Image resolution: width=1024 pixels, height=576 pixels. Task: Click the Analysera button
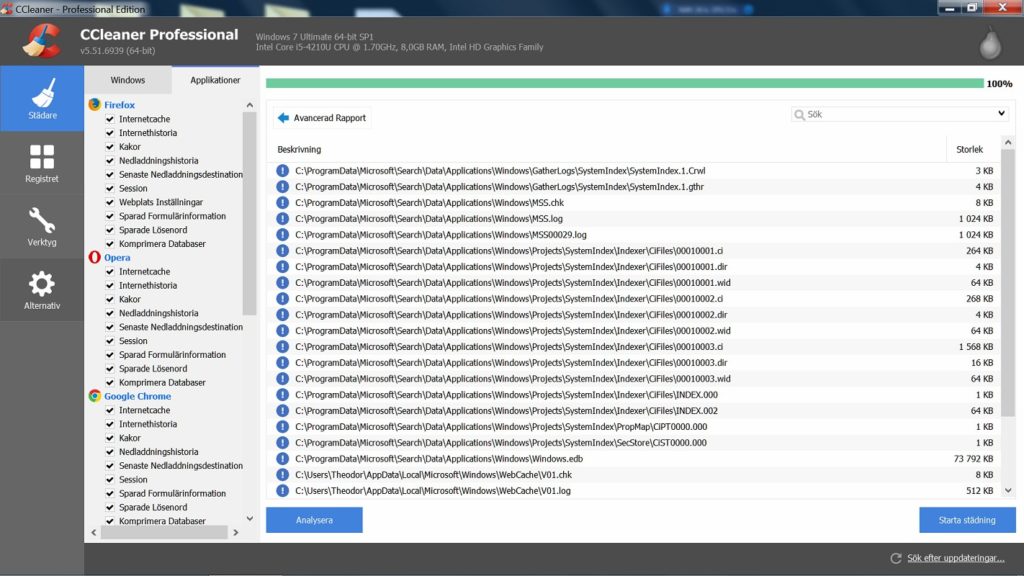pyautogui.click(x=314, y=520)
